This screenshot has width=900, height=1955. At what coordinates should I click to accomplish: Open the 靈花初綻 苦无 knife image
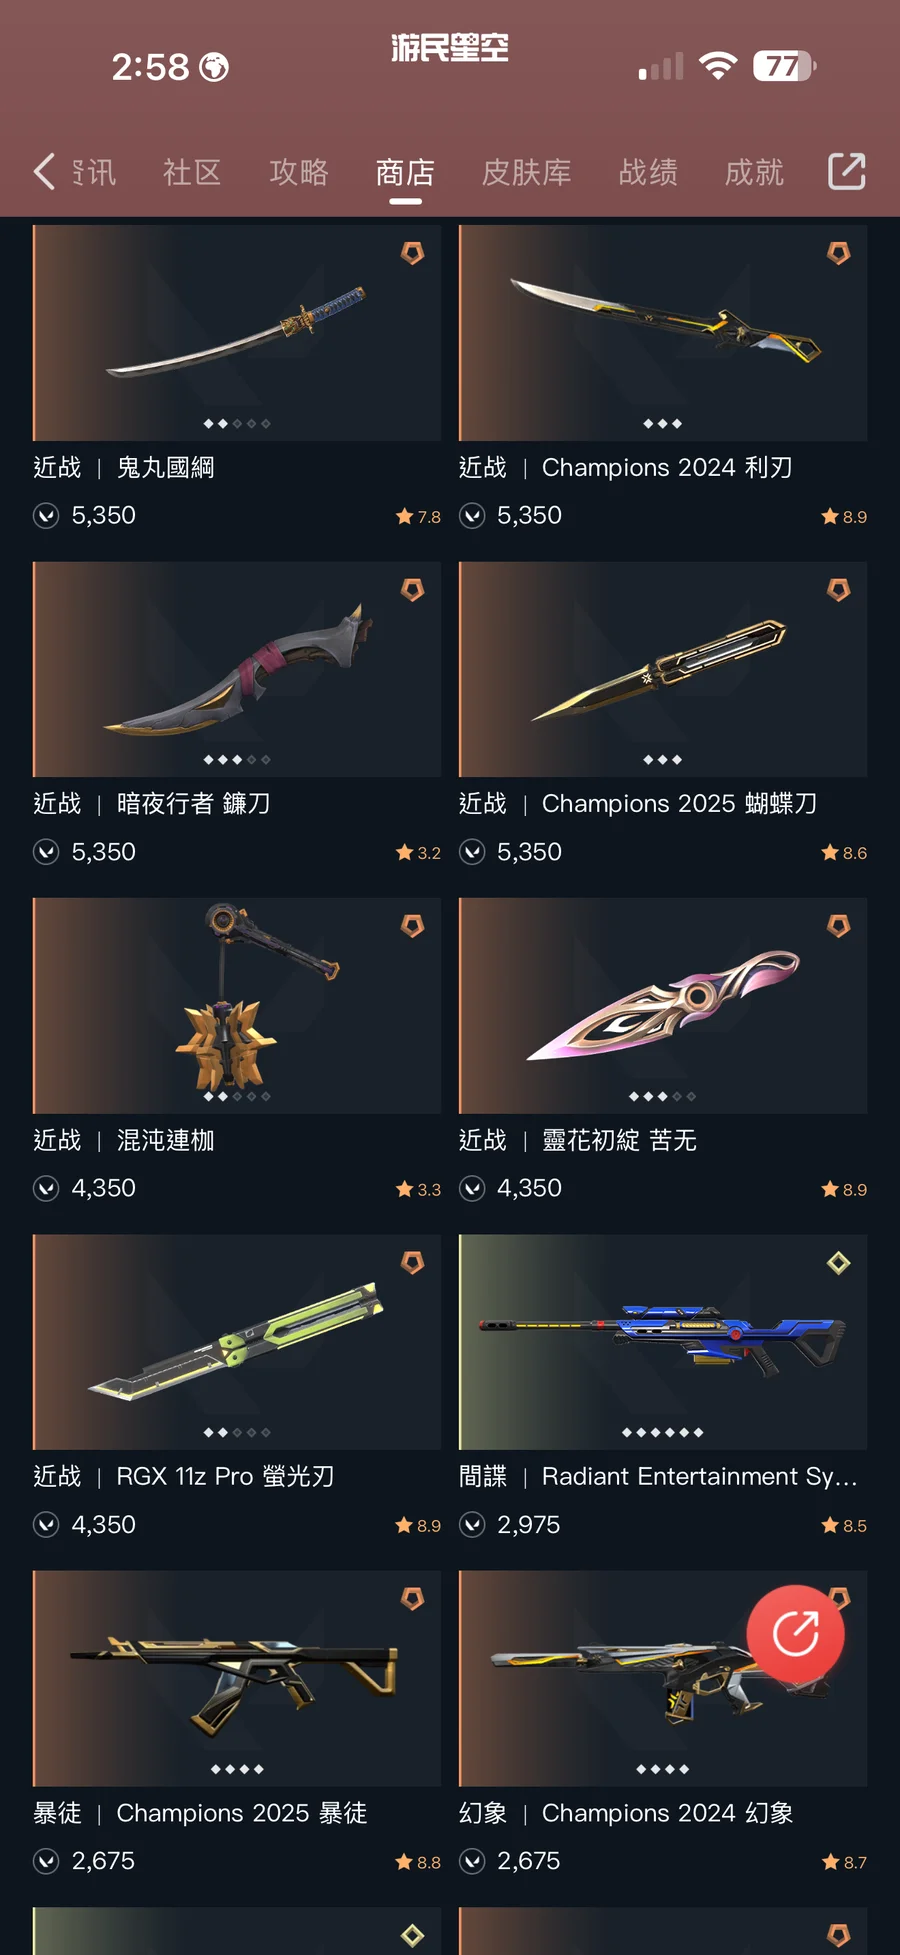click(663, 1006)
